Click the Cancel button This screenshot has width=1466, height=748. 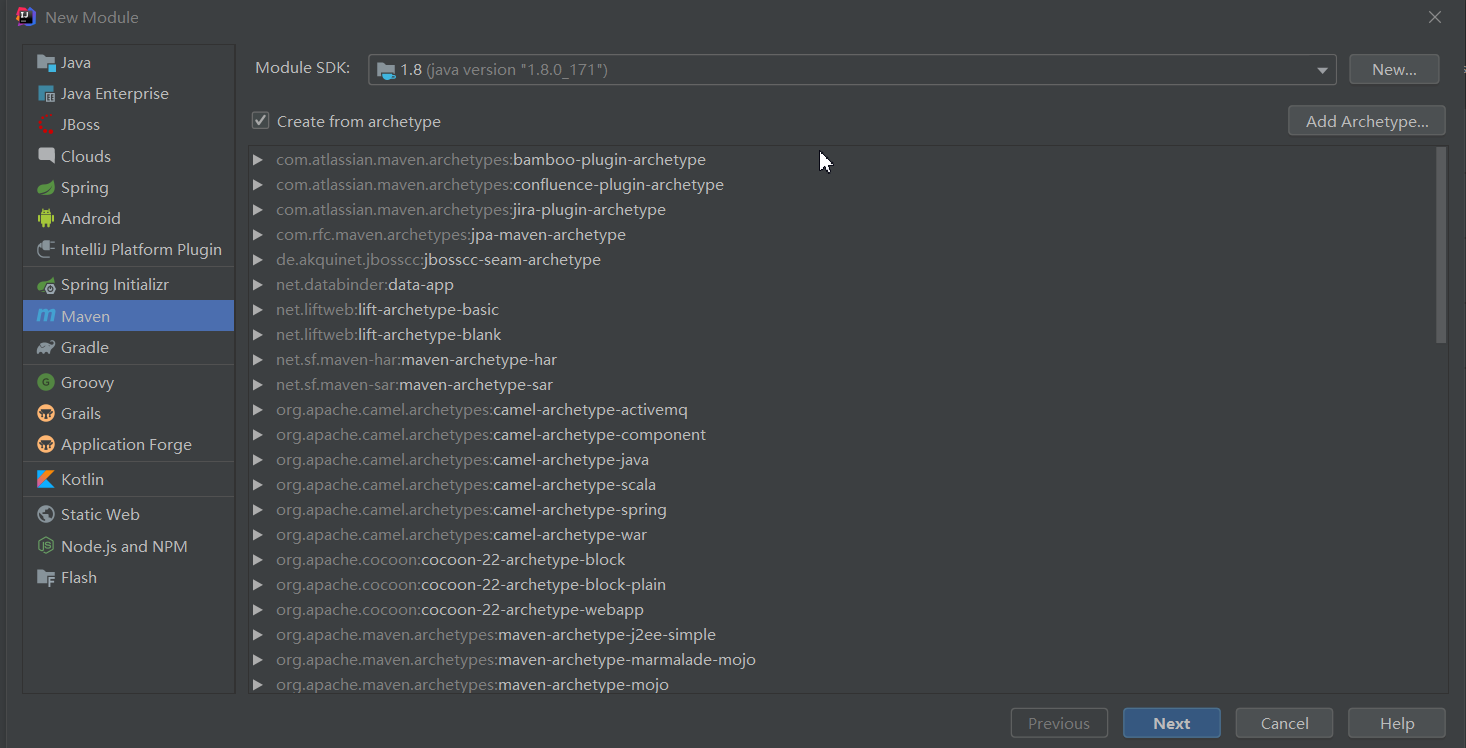1285,723
